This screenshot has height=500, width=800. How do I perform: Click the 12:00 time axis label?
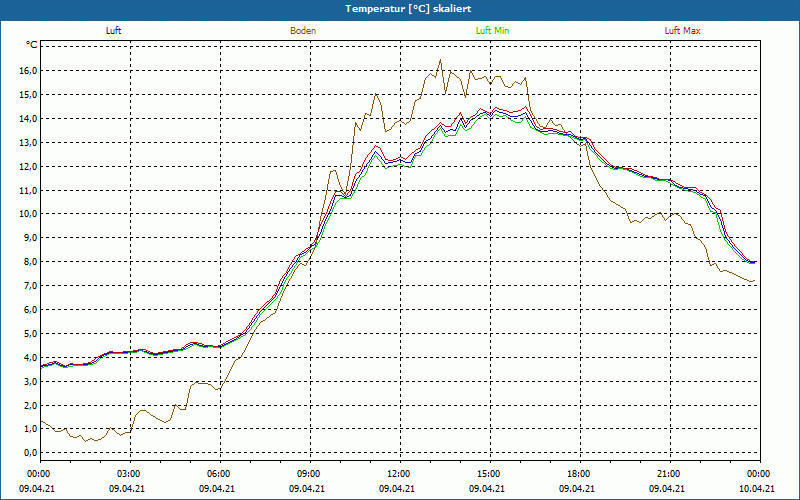click(x=396, y=474)
